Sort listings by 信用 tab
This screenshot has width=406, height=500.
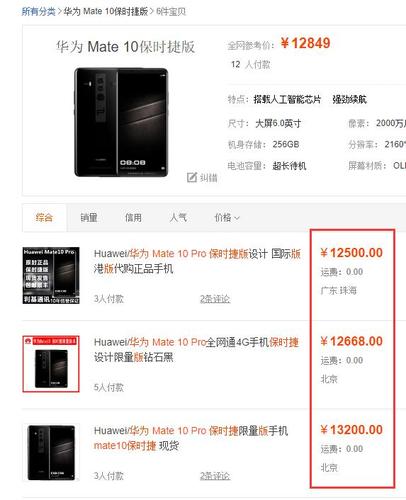click(x=133, y=218)
